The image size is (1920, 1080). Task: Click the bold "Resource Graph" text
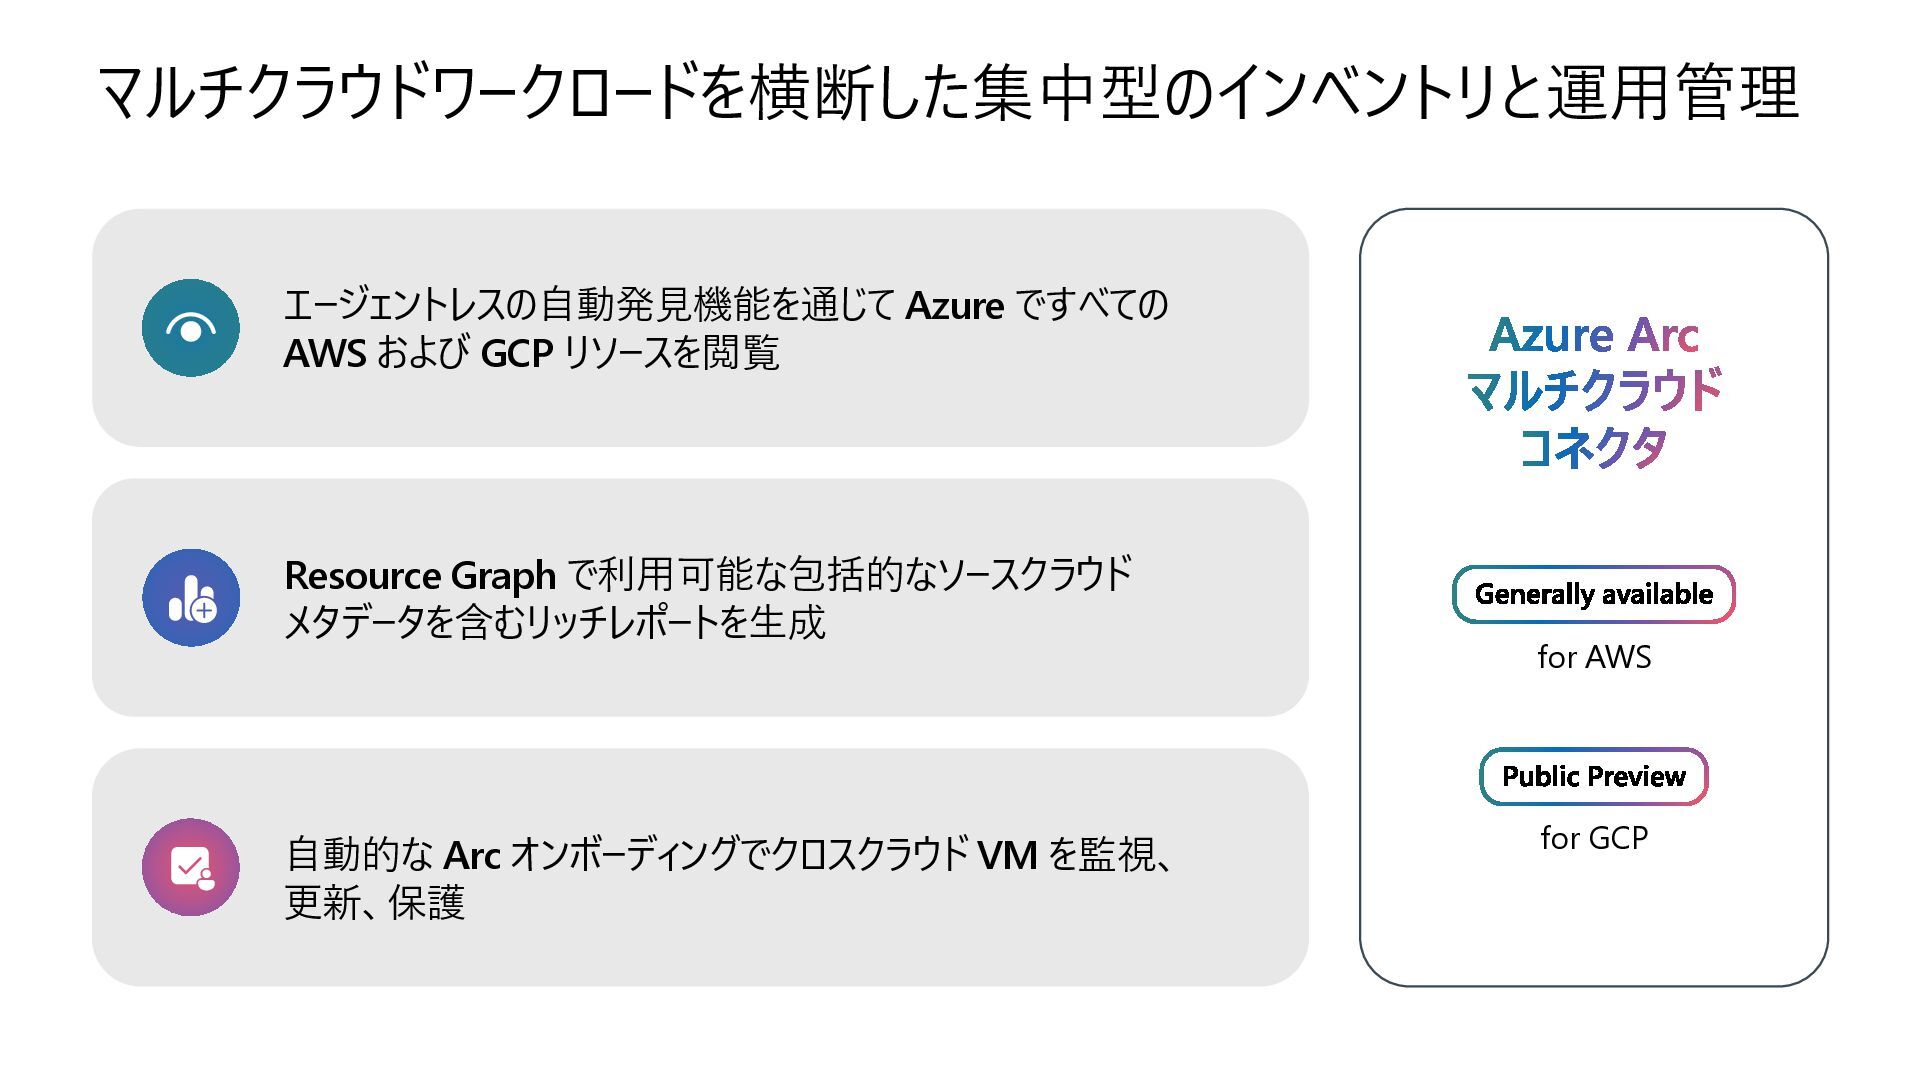click(x=420, y=576)
